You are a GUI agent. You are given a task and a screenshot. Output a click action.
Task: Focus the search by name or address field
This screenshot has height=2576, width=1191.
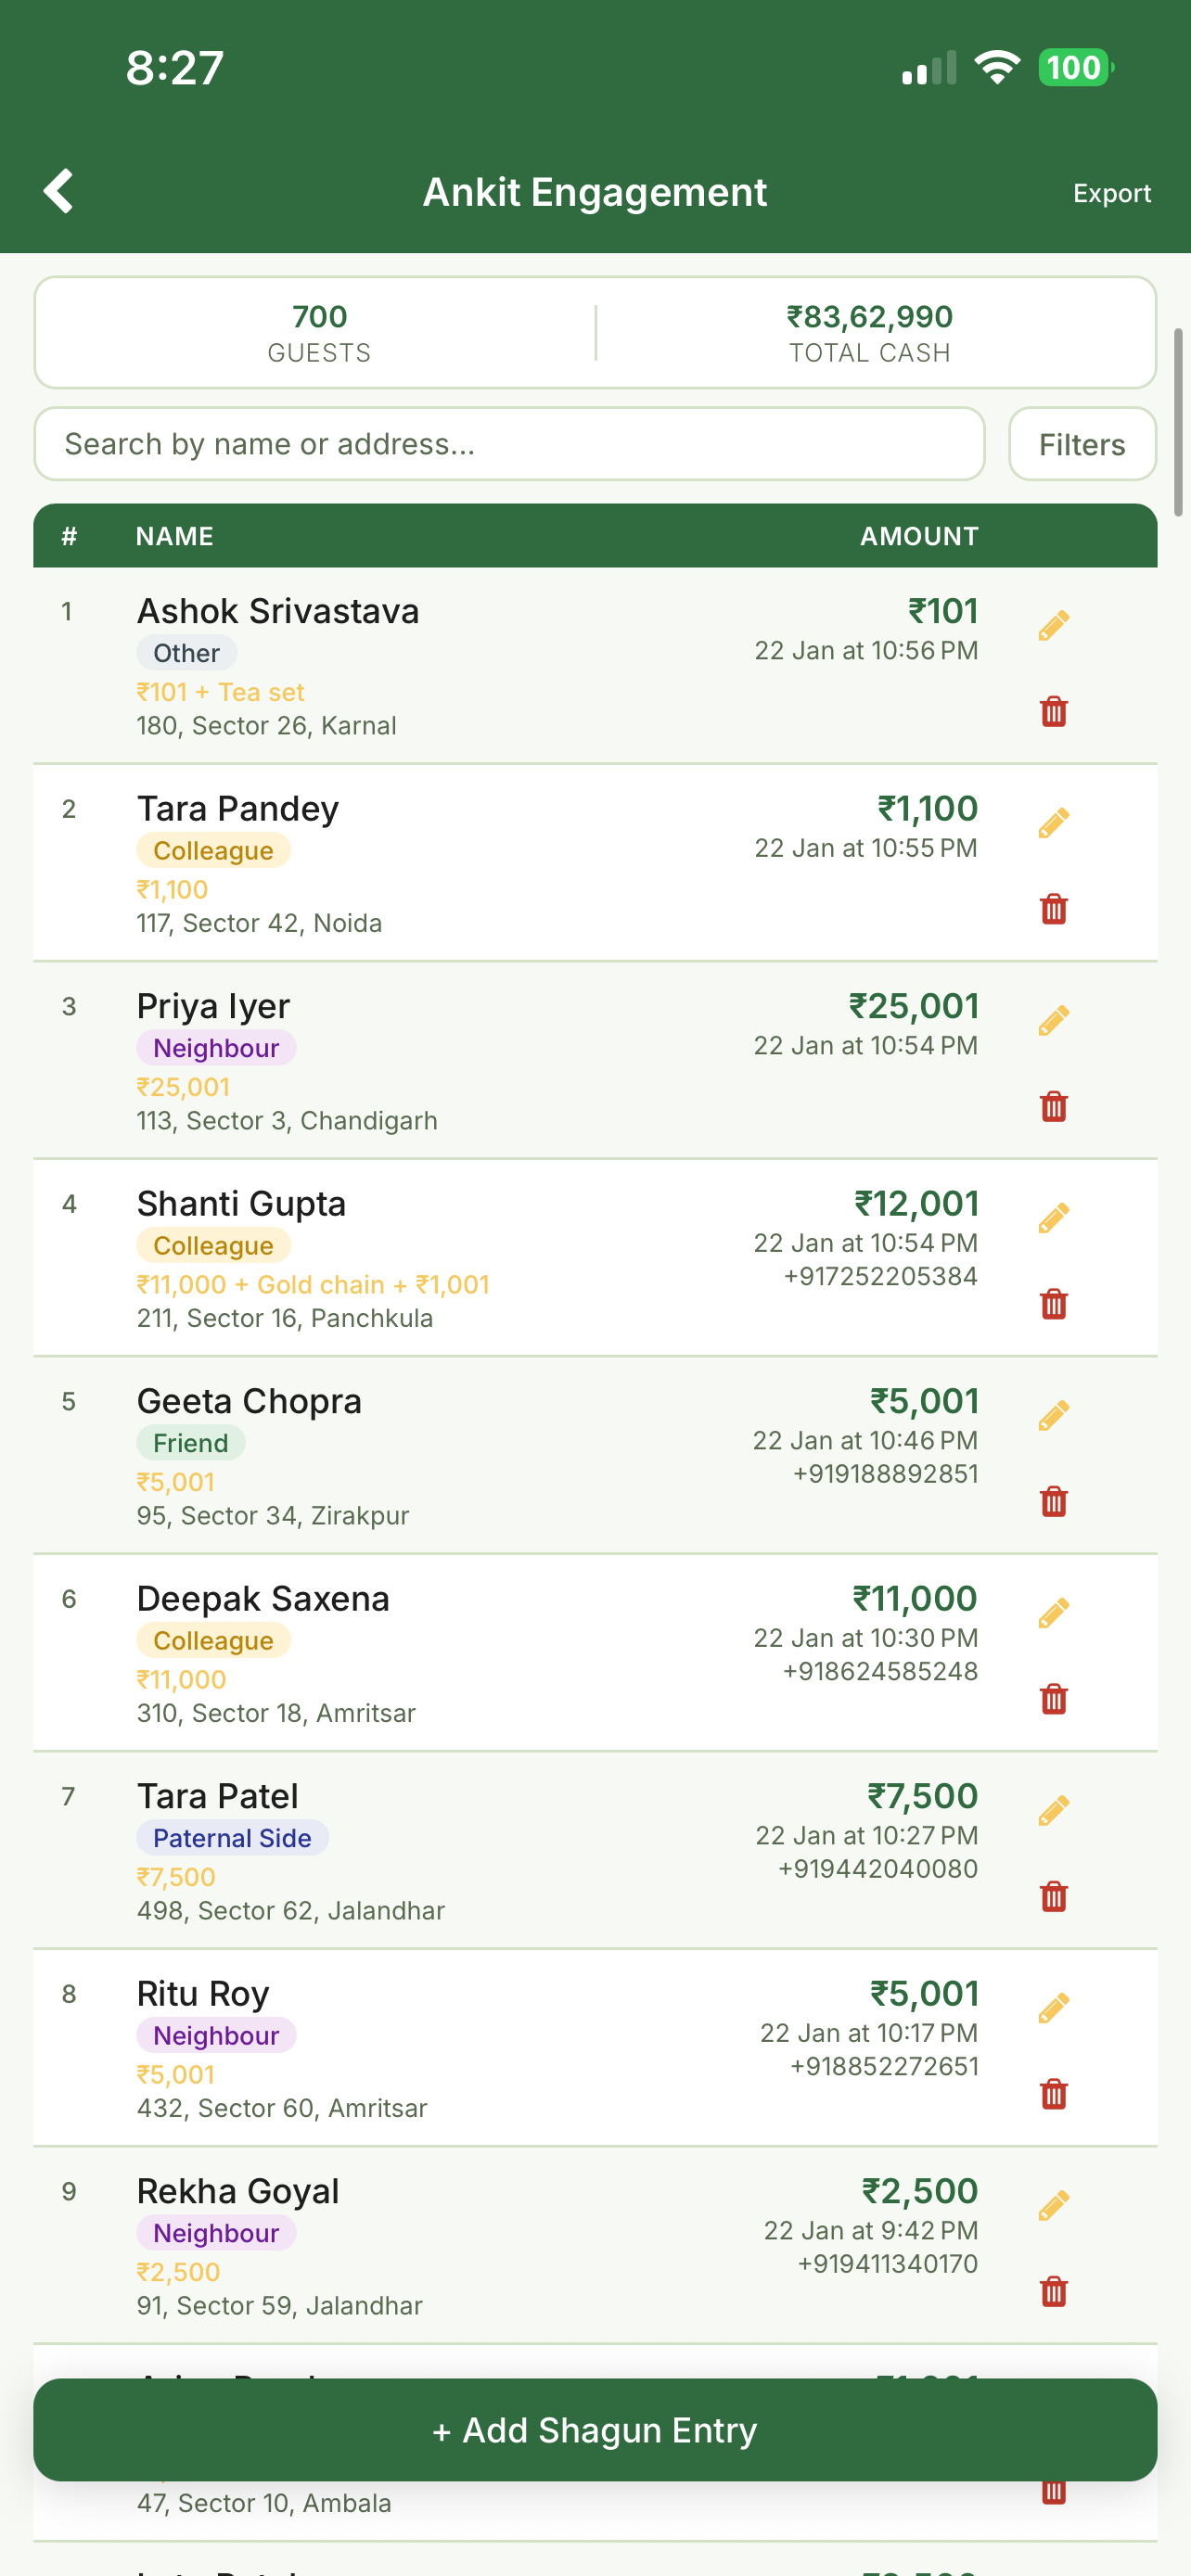point(509,444)
